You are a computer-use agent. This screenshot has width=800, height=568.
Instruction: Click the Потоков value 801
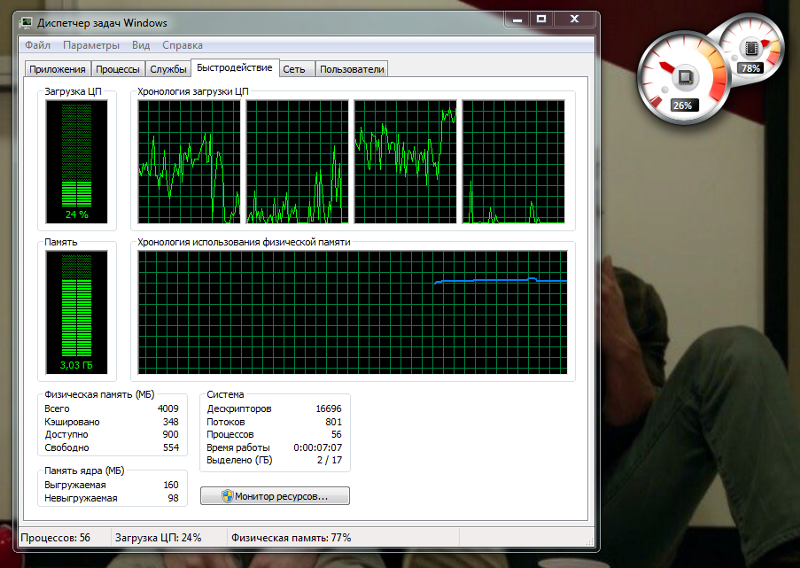point(333,422)
